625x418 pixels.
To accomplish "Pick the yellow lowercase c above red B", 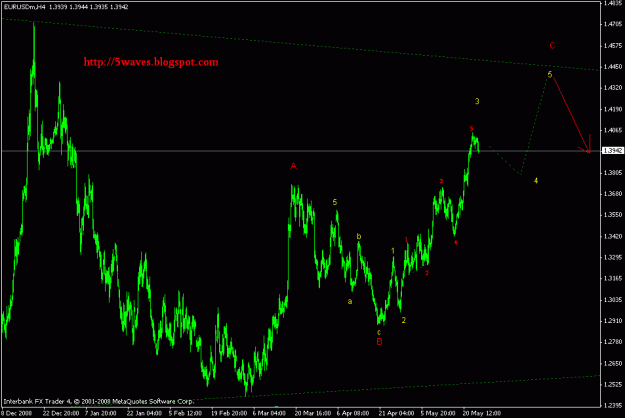I will click(x=379, y=332).
